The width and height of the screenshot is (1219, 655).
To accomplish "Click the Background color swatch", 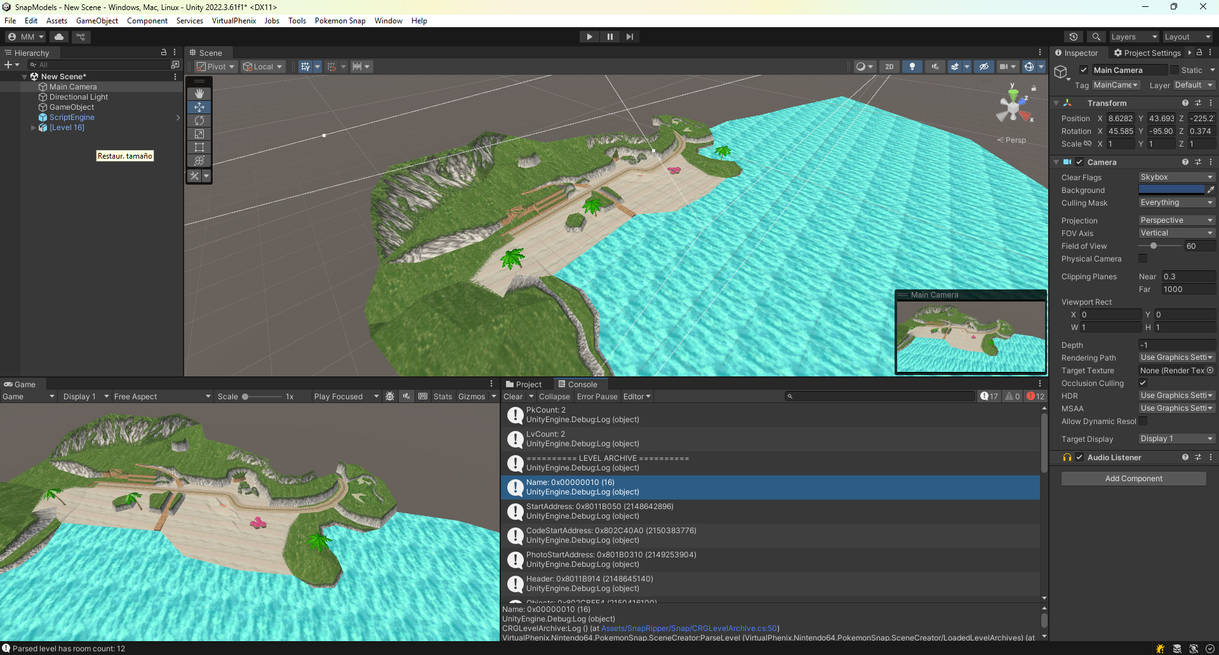I will point(1171,190).
